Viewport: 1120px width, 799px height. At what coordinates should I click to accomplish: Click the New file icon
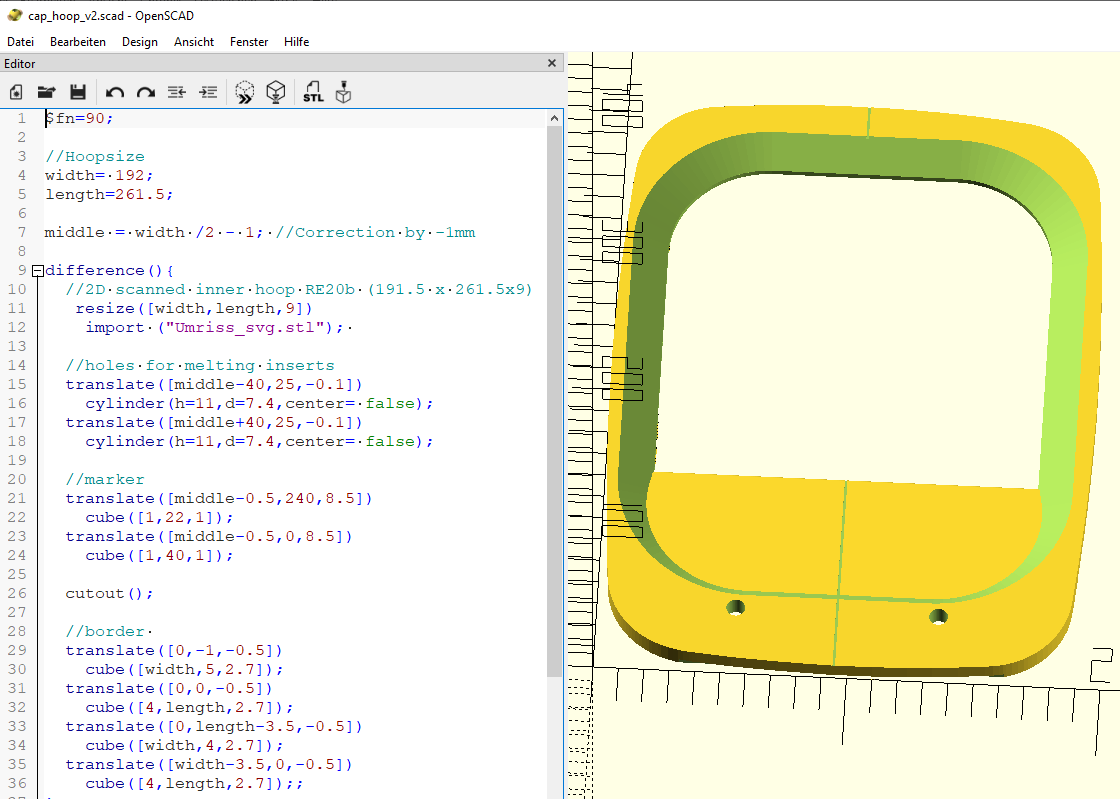[16, 92]
